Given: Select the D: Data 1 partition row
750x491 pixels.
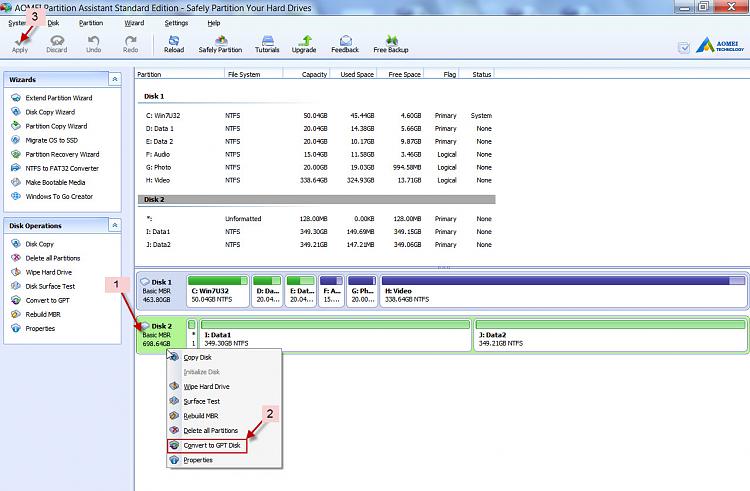Looking at the screenshot, I should [x=317, y=129].
